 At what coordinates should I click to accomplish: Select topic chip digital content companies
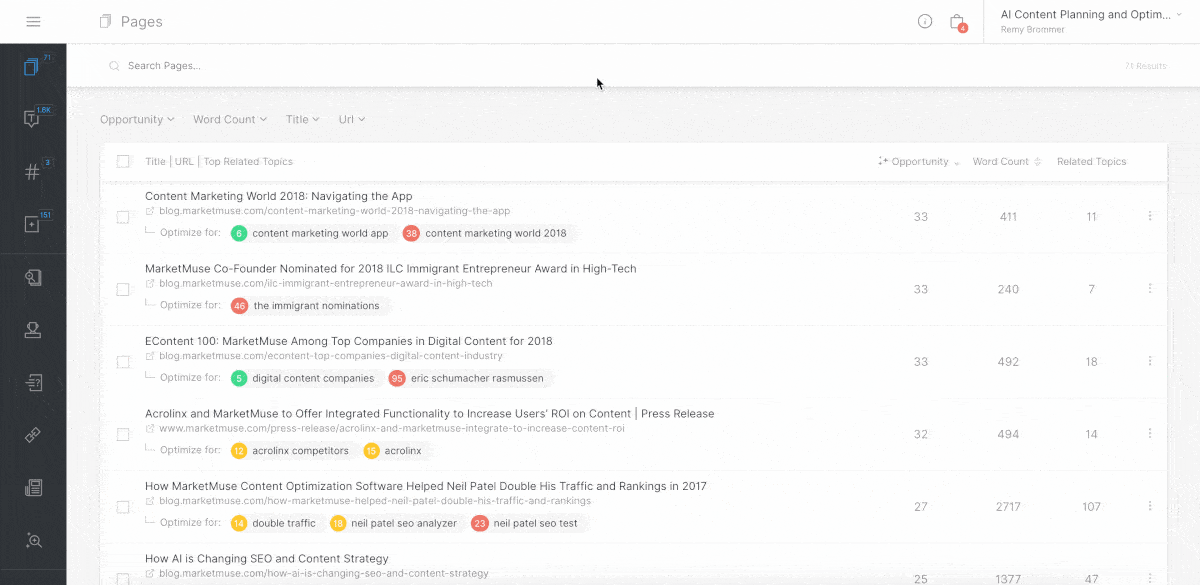(305, 378)
